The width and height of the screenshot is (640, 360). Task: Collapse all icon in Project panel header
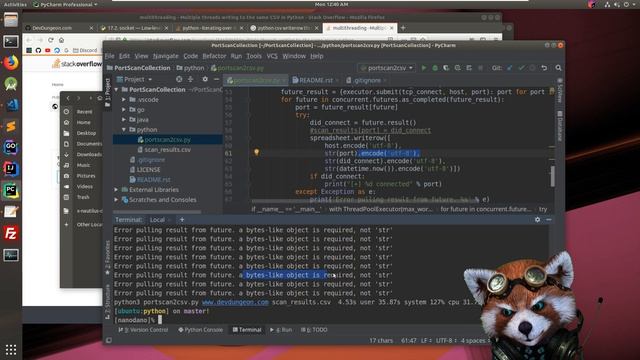pyautogui.click(x=191, y=79)
